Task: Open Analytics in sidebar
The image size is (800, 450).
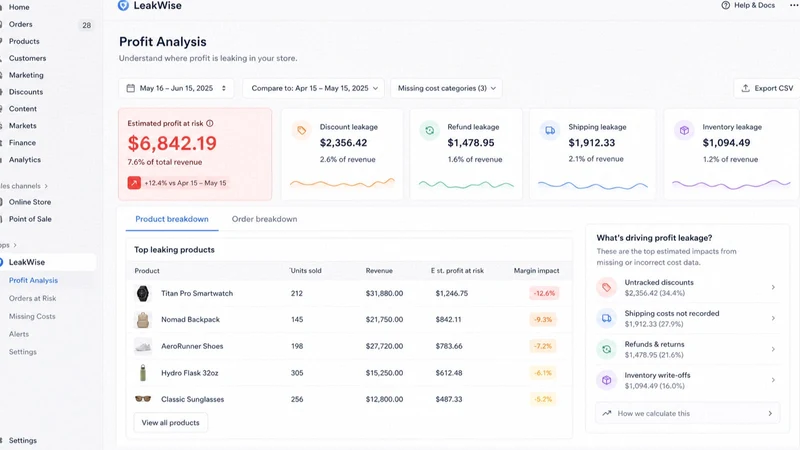Action: click(24, 160)
